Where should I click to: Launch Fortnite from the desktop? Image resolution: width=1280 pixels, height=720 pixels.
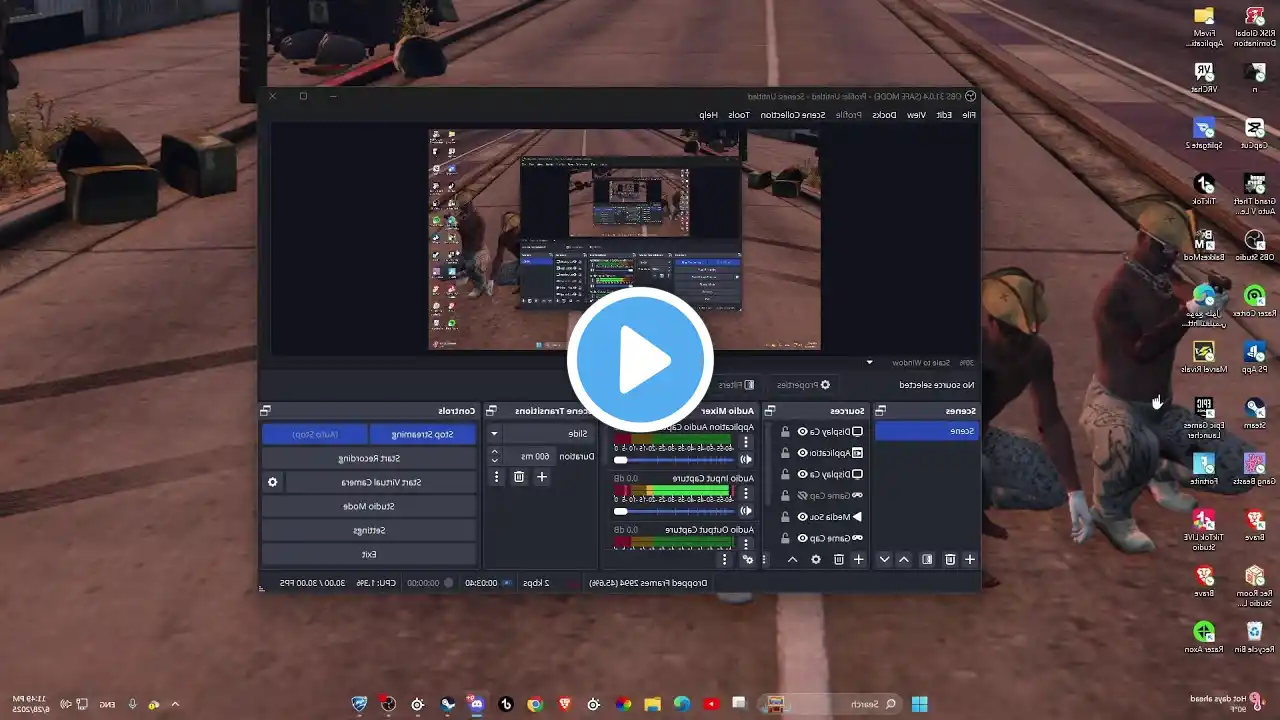point(1204,469)
